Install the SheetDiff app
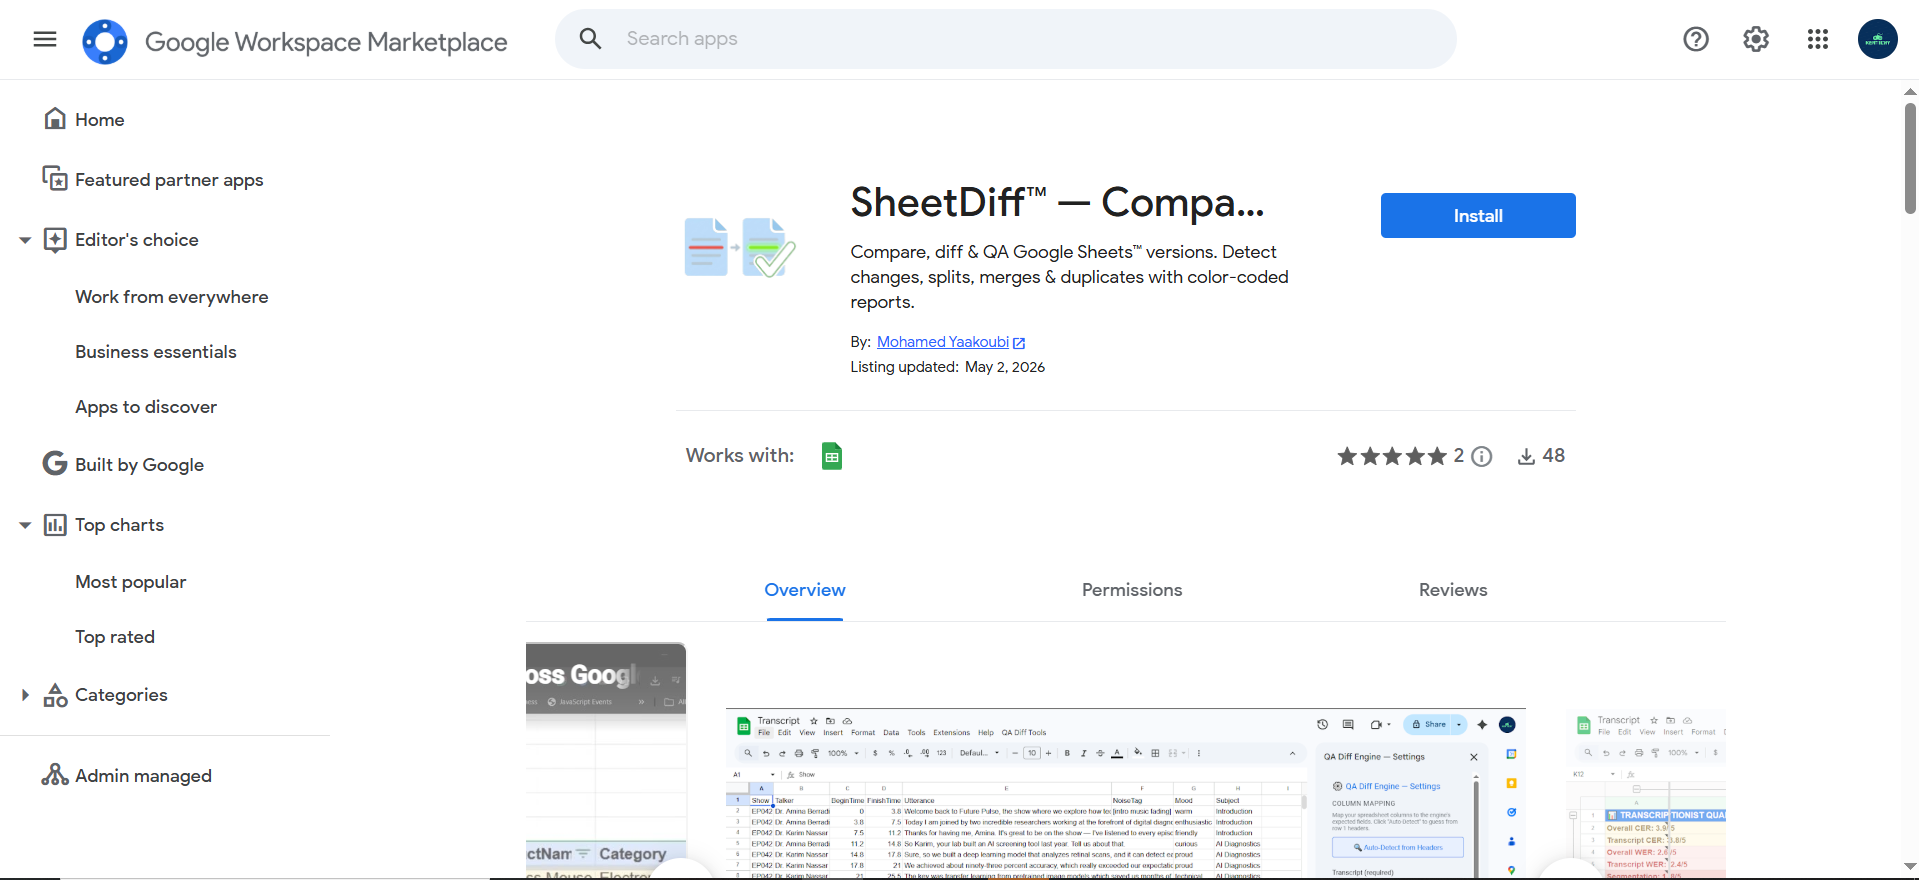1919x880 pixels. pos(1478,216)
